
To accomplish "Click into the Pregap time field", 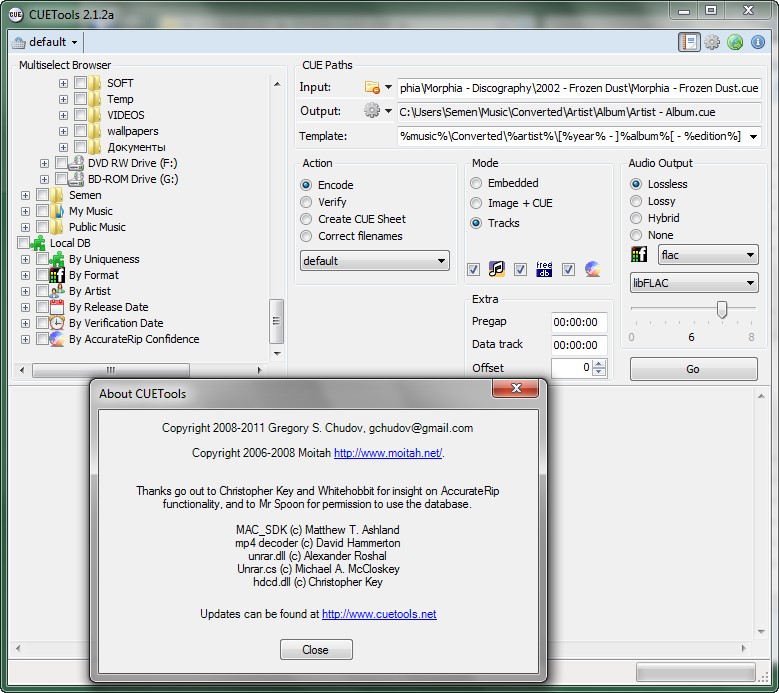I will pyautogui.click(x=578, y=322).
